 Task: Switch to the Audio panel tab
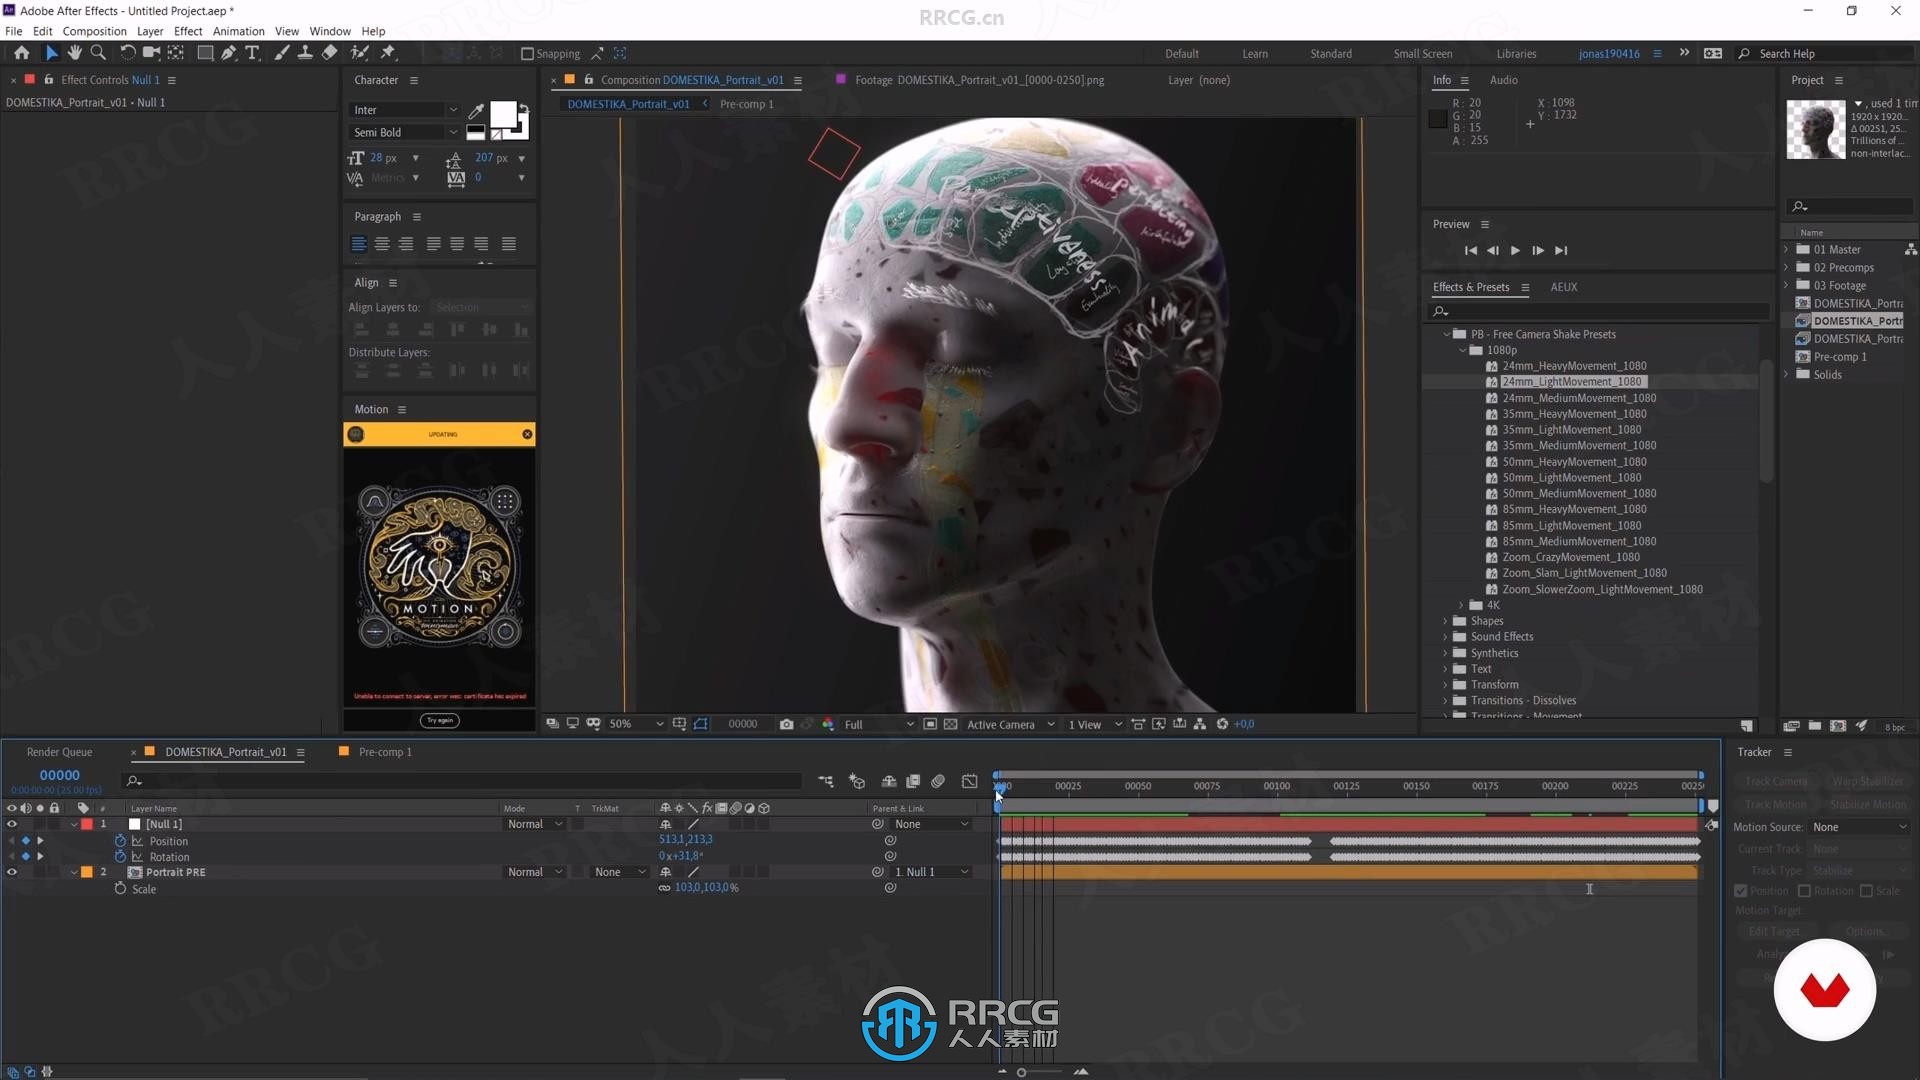tap(1503, 80)
